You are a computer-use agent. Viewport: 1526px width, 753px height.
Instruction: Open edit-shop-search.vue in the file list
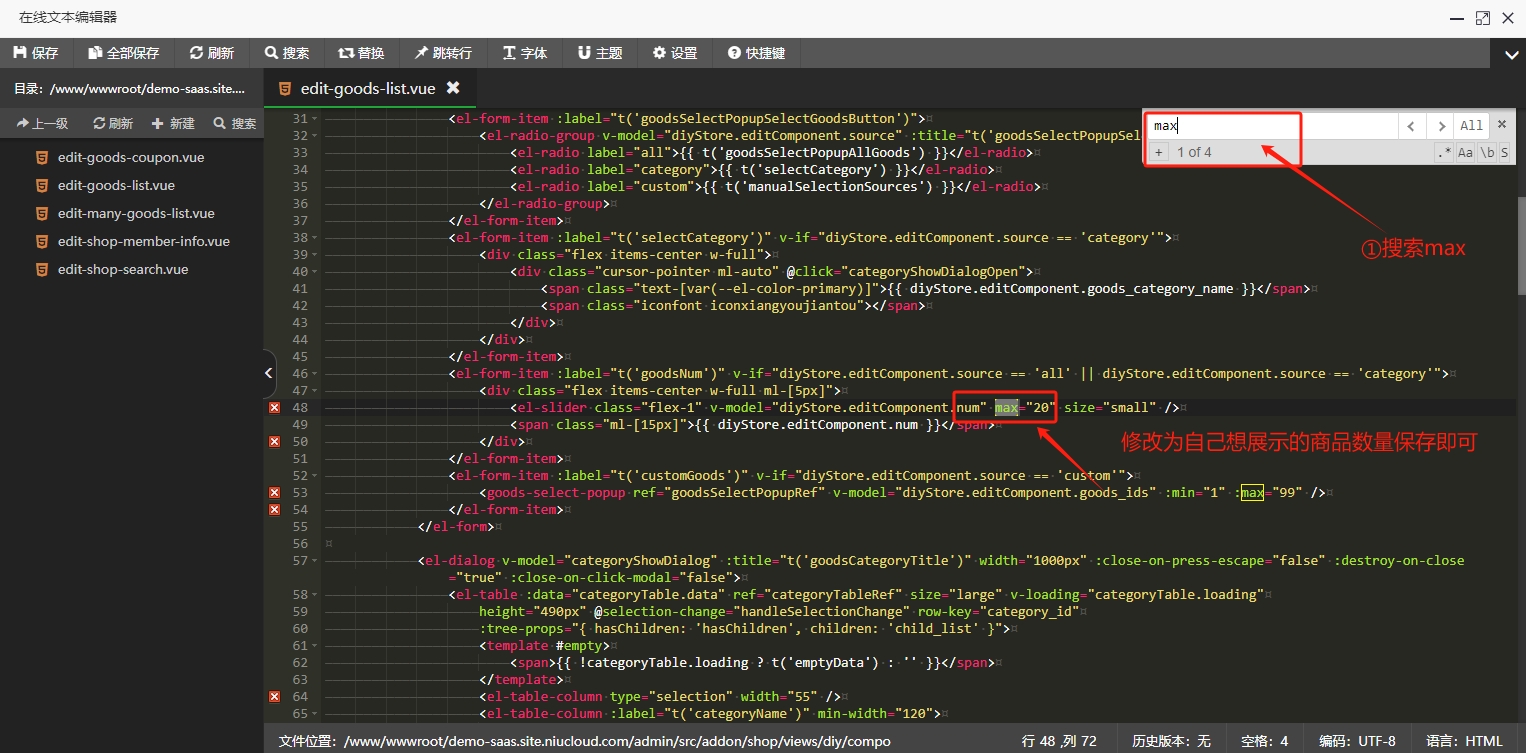tap(122, 269)
